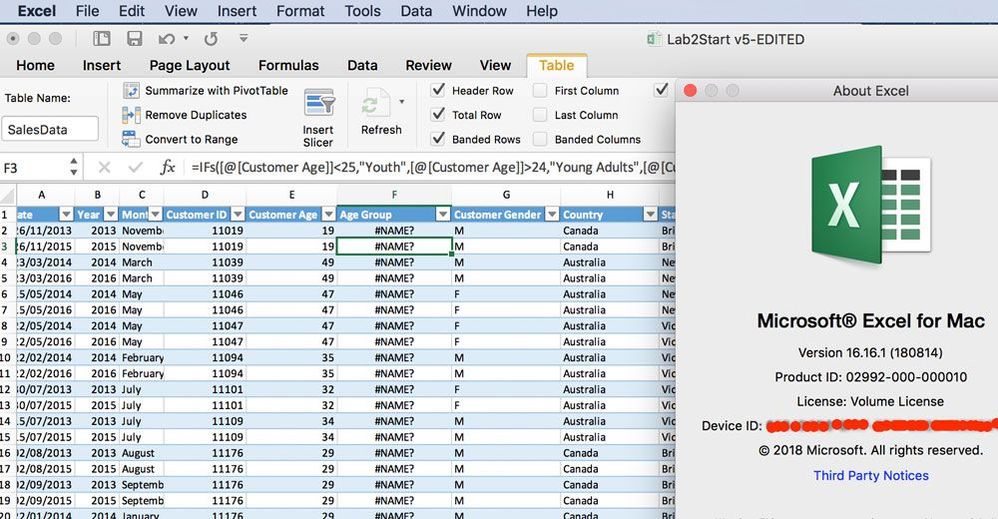Open the customize quick access toolbar menu

click(x=243, y=39)
